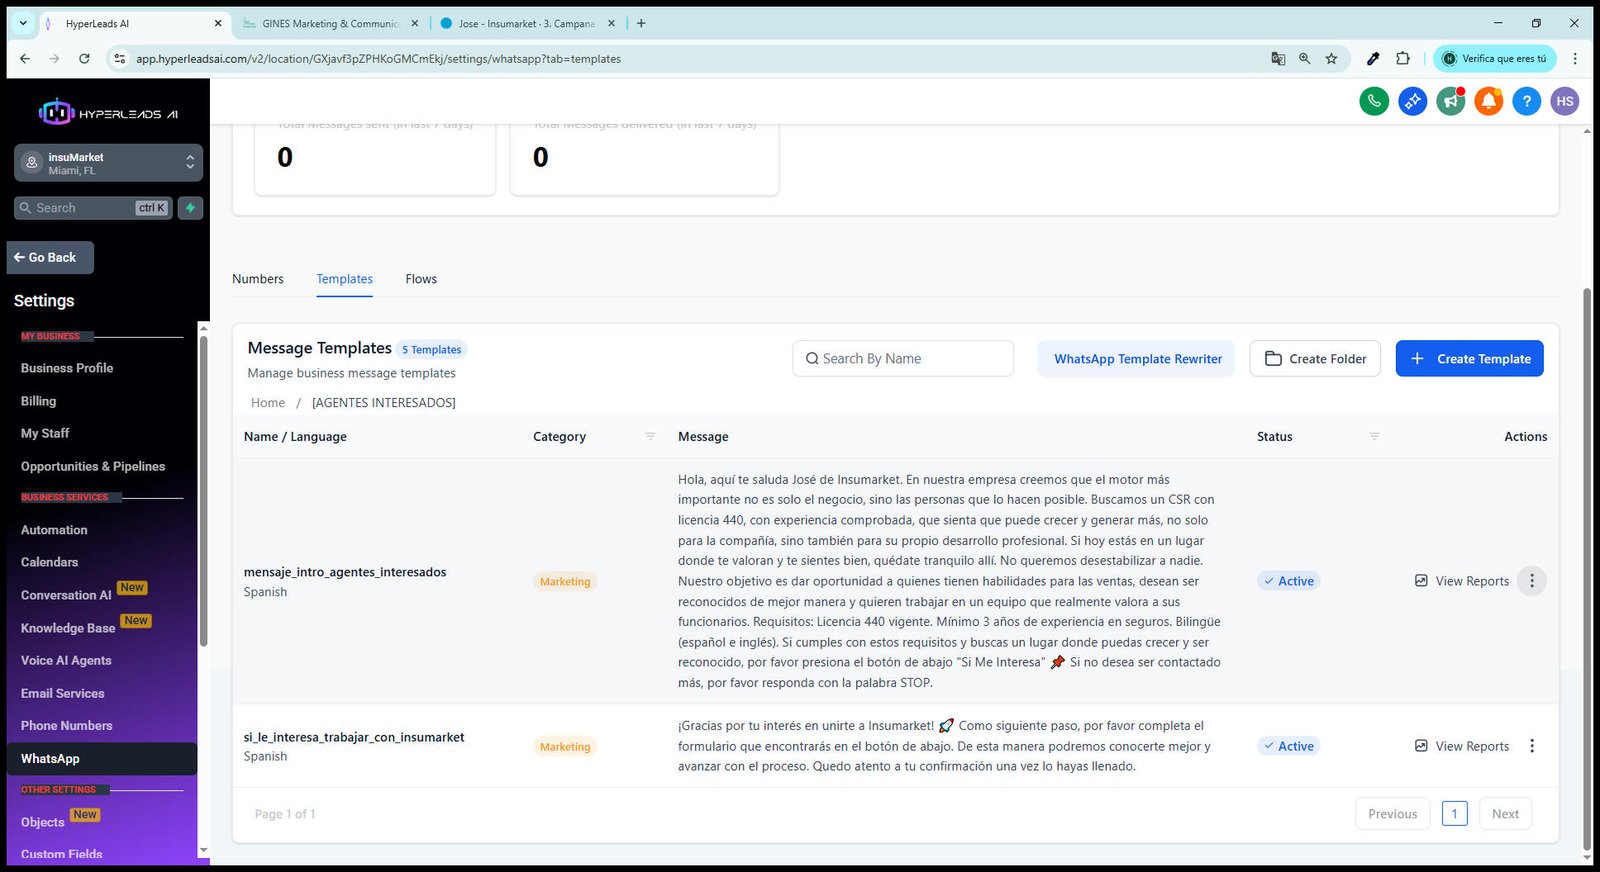This screenshot has width=1600, height=872.
Task: Open three-dot menu for mensaje_intro_agentes_interesados
Action: [1532, 581]
